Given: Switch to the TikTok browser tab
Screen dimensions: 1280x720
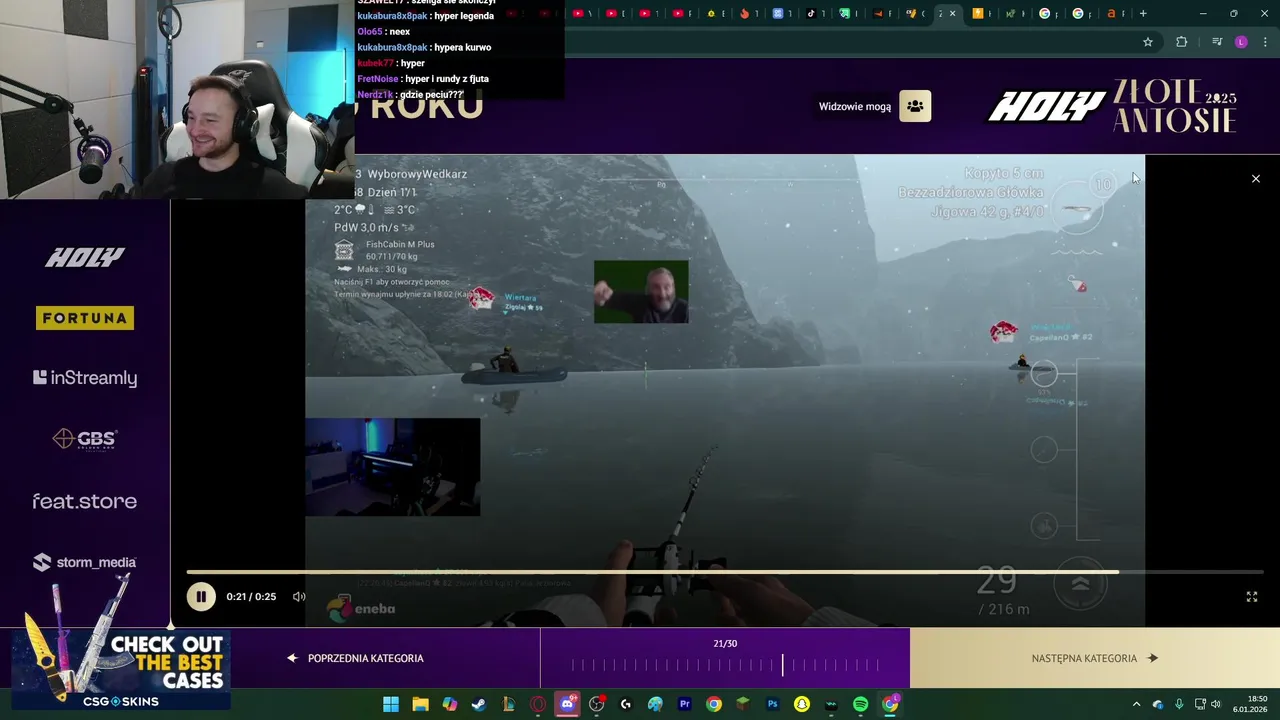Looking at the screenshot, I should tap(815, 13).
